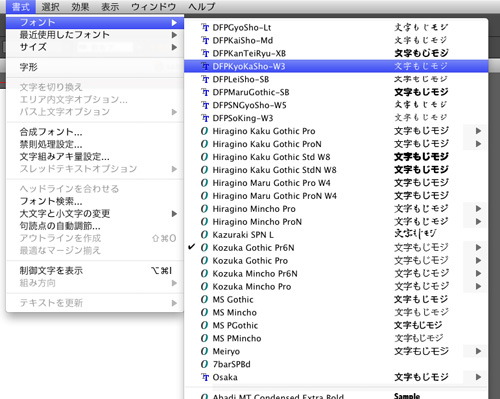This screenshot has height=399, width=500.
Task: Choose font DFPSoKing-W3
Action: point(336,118)
